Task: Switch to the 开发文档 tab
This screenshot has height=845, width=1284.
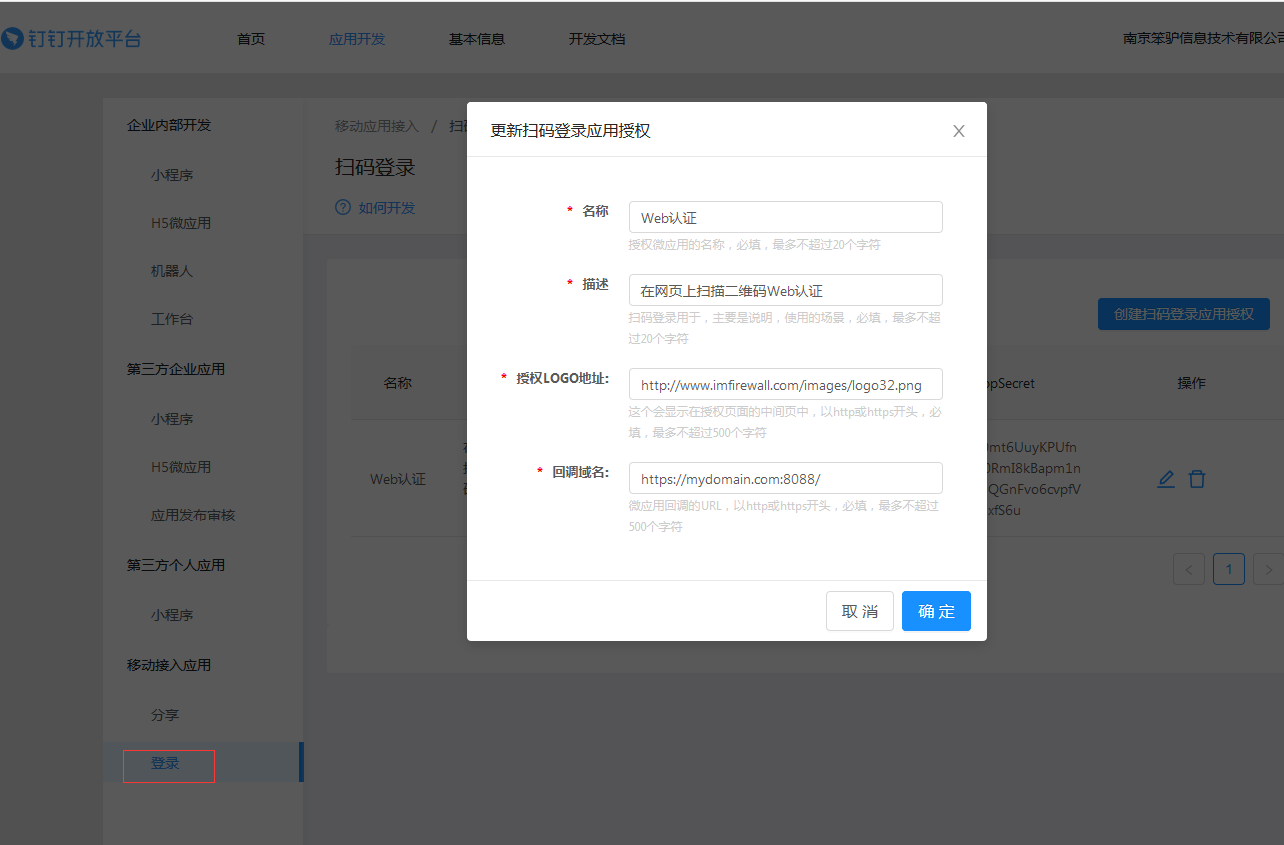Action: click(597, 39)
